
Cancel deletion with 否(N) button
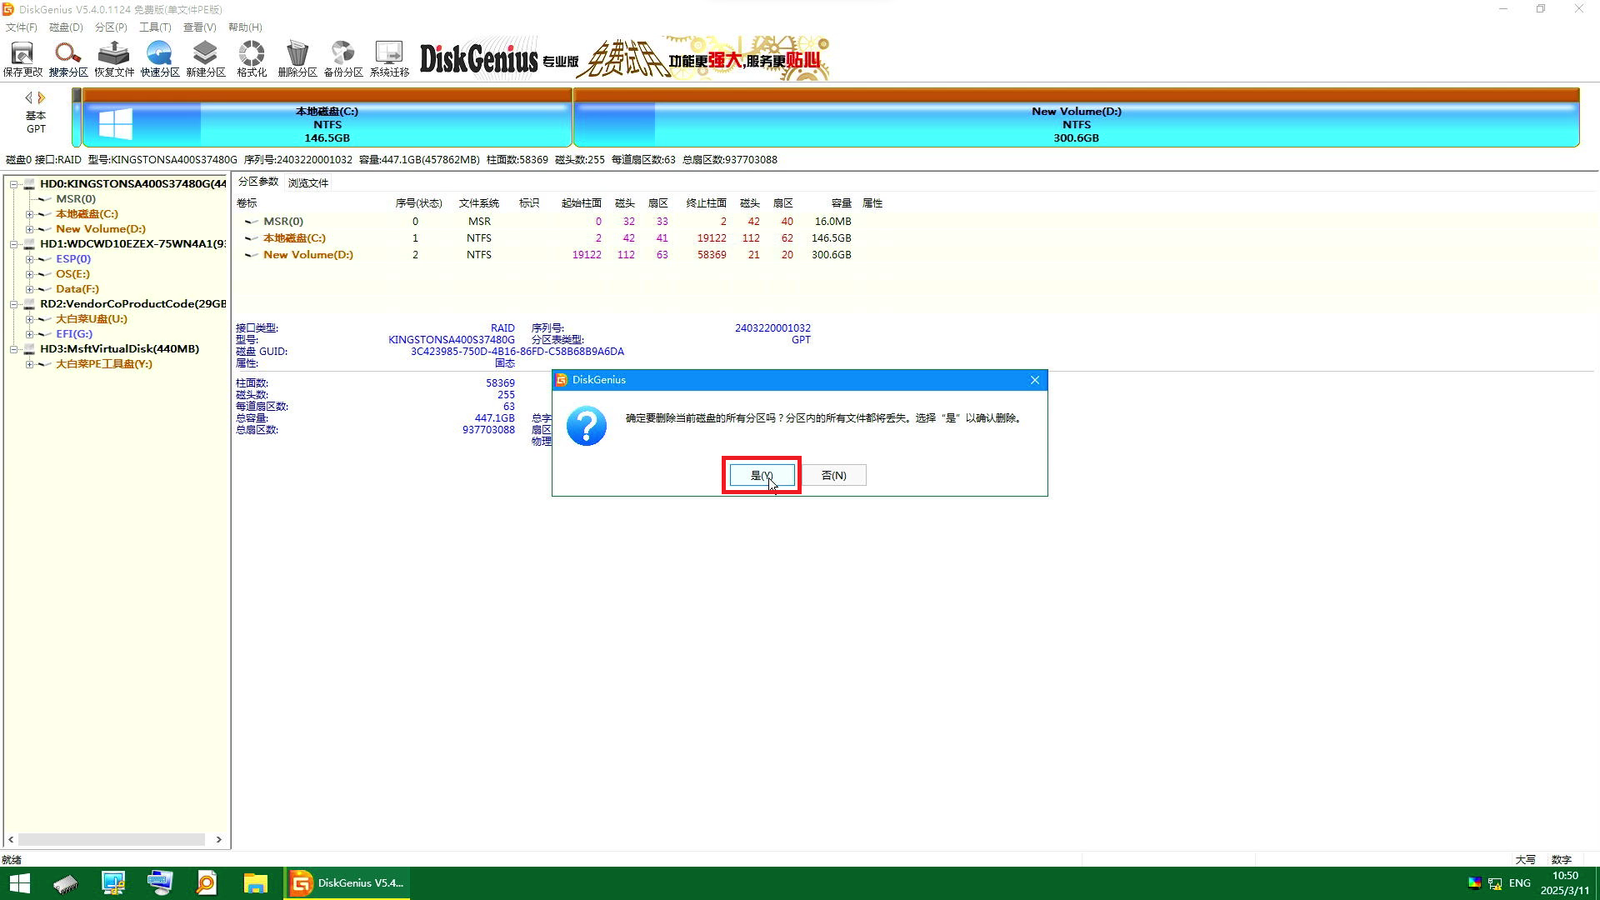pos(833,475)
